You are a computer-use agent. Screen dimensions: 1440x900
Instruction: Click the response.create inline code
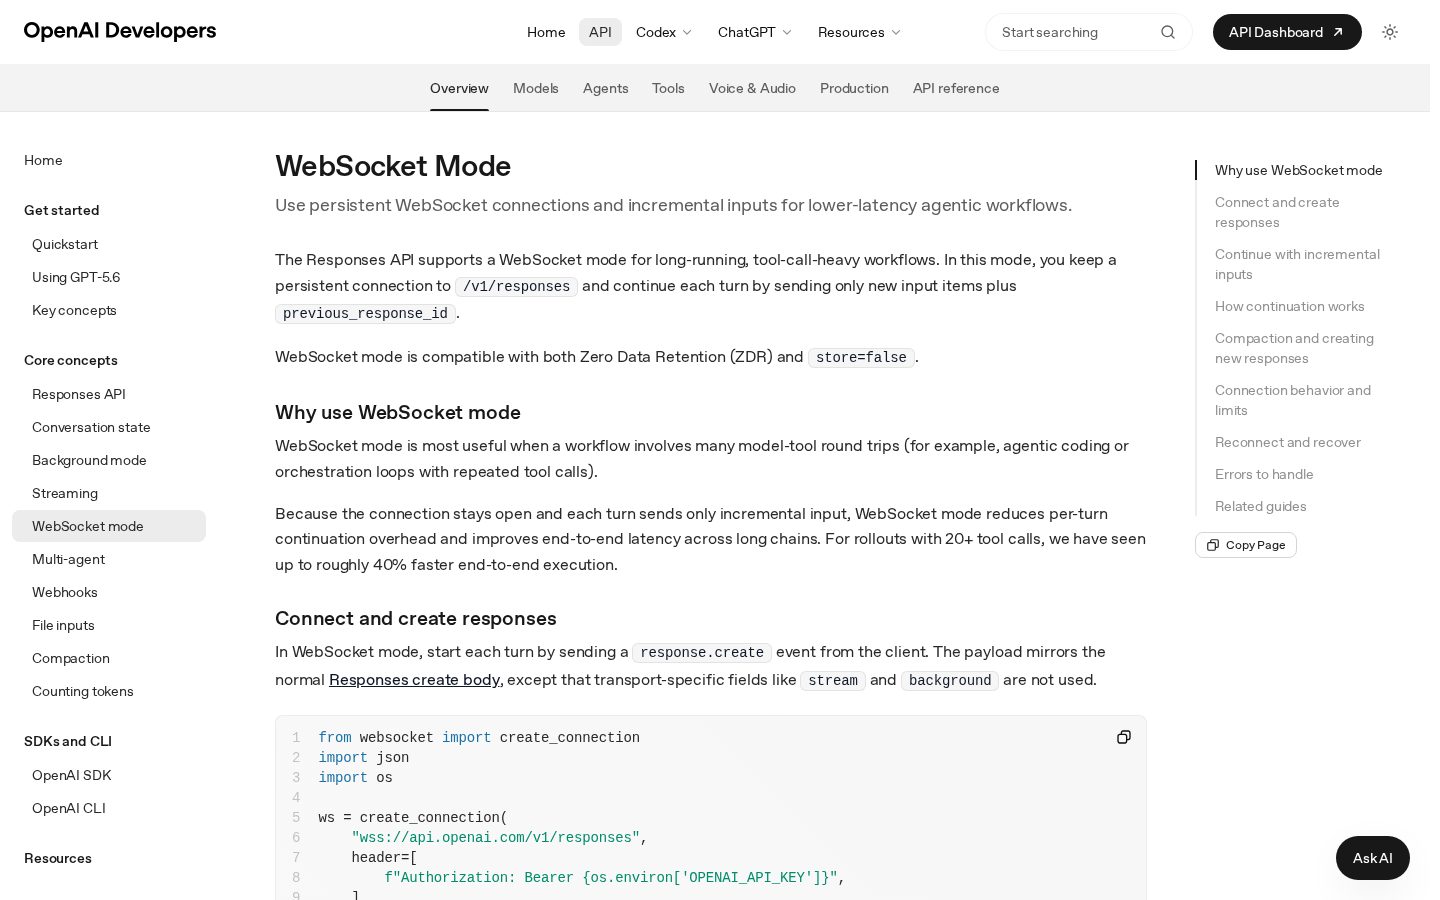(x=702, y=652)
